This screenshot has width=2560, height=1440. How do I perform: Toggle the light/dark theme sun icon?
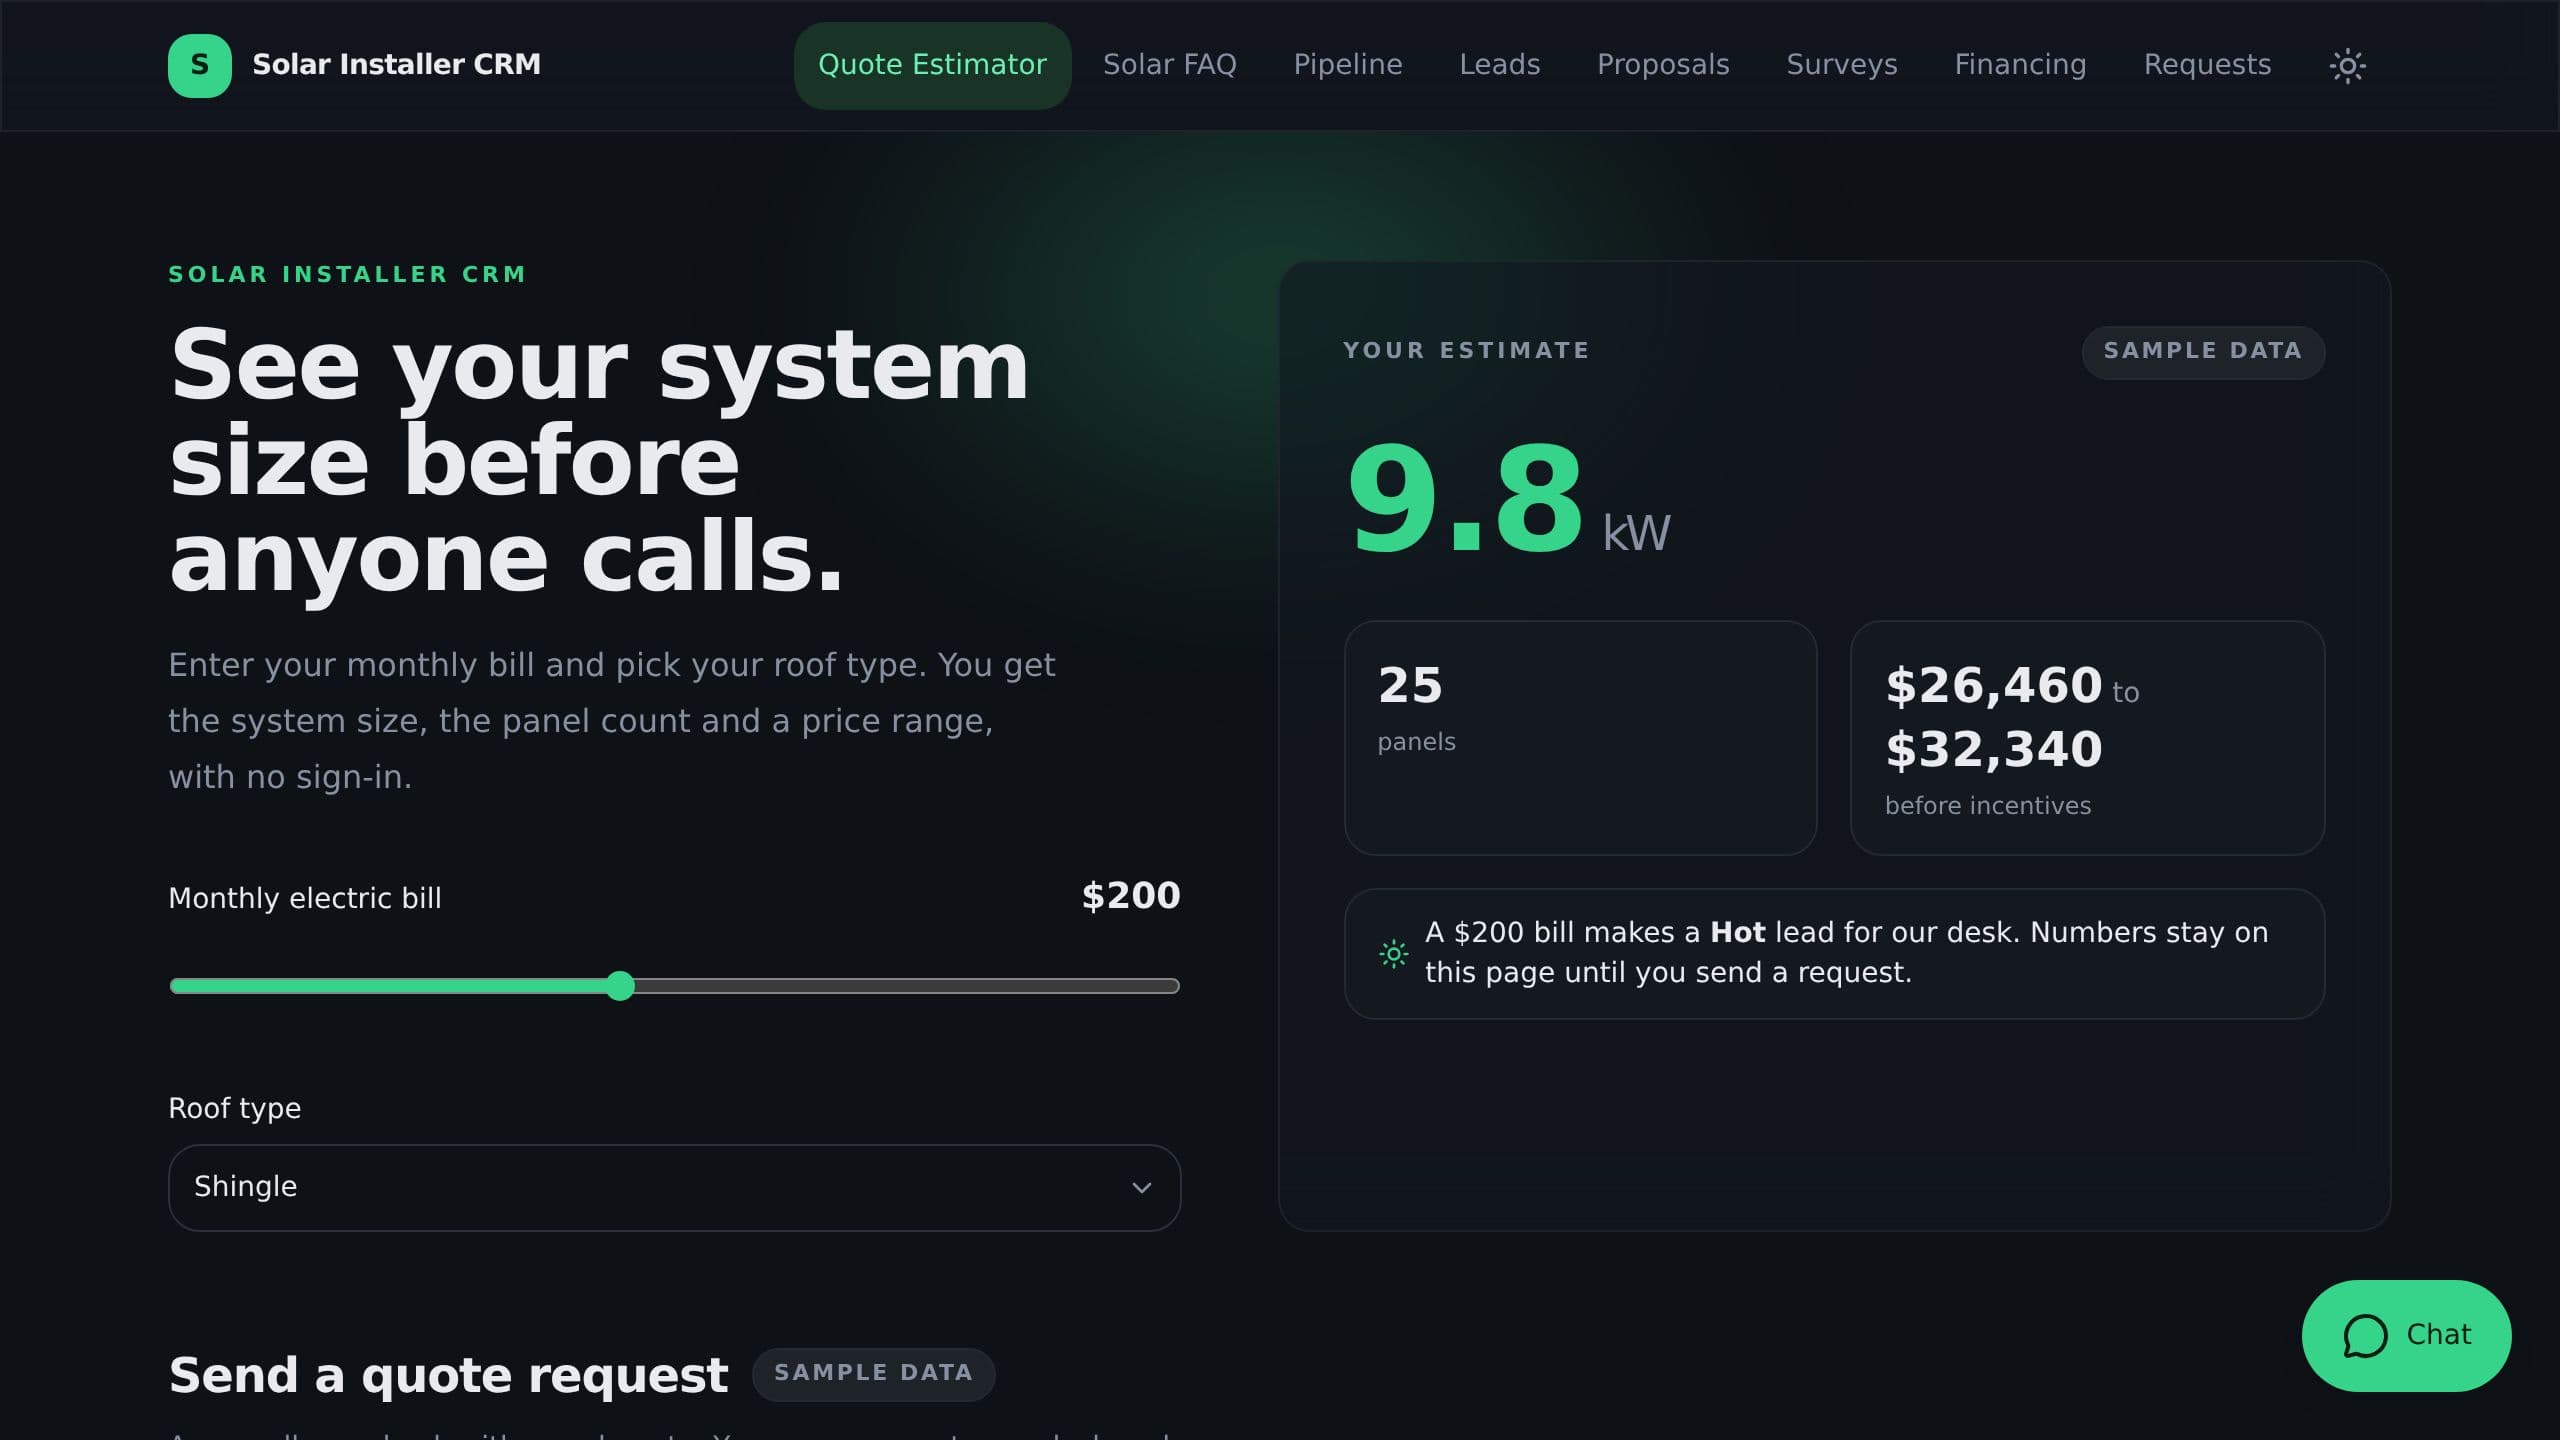[x=2347, y=66]
